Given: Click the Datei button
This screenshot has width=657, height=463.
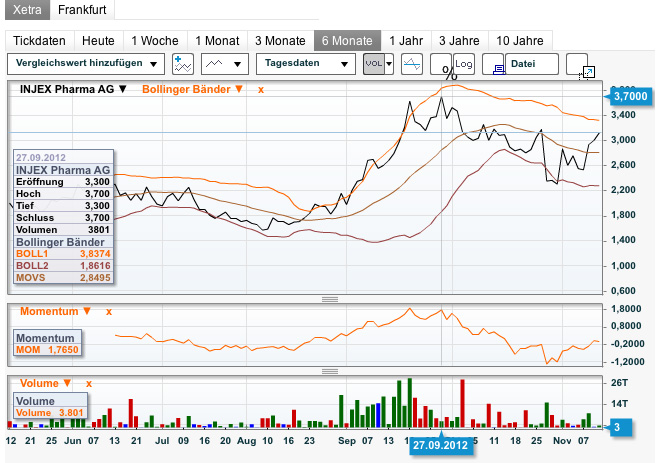Looking at the screenshot, I should 532,64.
